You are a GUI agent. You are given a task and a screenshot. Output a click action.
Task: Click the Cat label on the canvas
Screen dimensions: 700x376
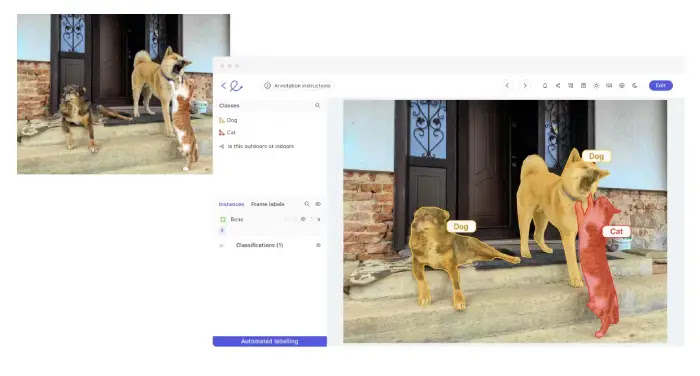pos(616,231)
